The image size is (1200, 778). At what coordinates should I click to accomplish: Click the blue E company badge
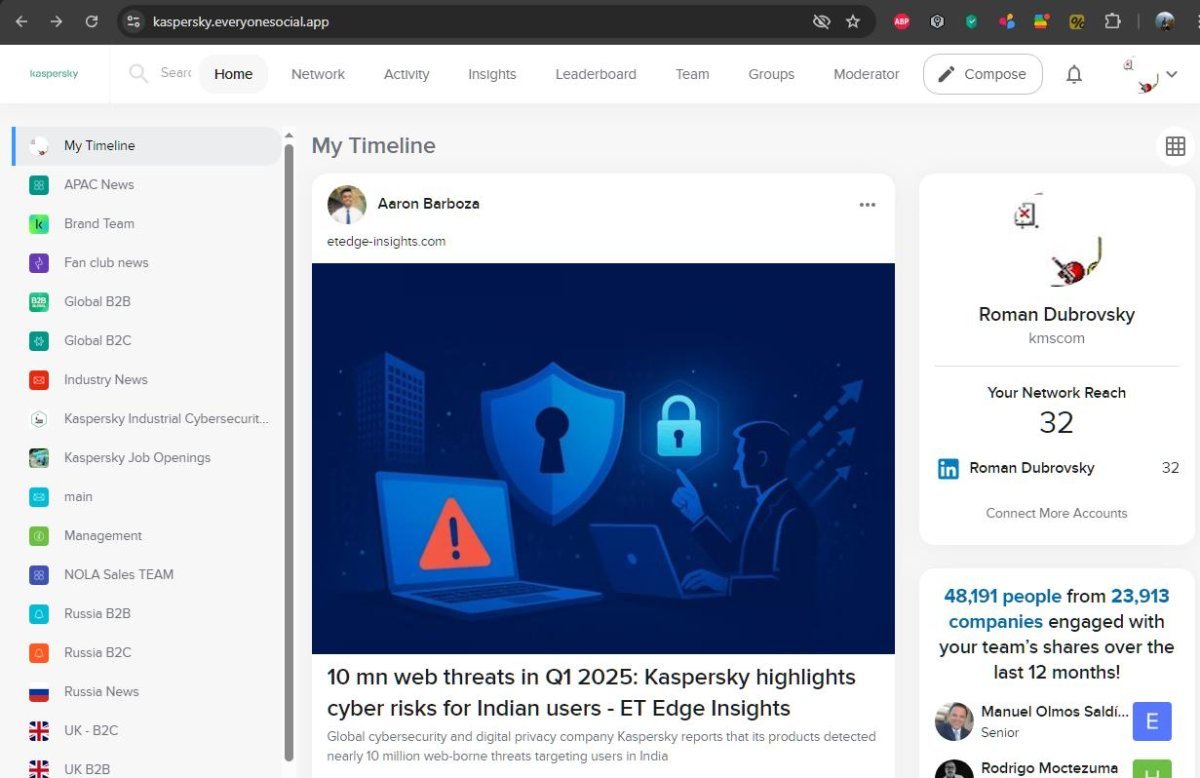[1152, 721]
